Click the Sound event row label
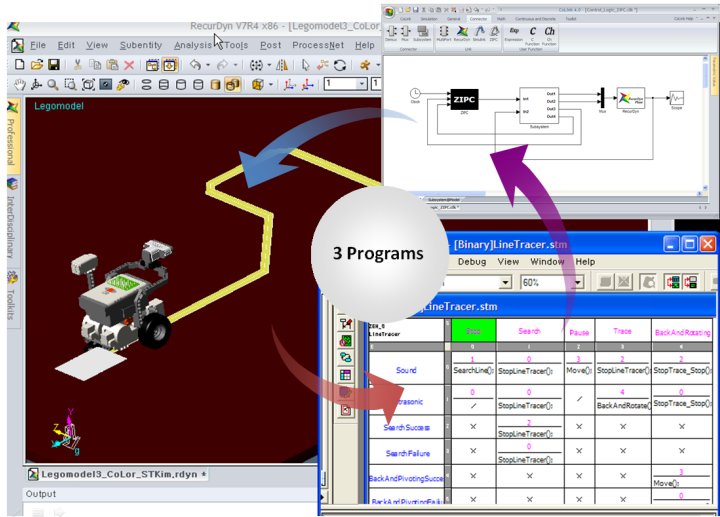Screen dimensions: 720x517 pos(406,370)
